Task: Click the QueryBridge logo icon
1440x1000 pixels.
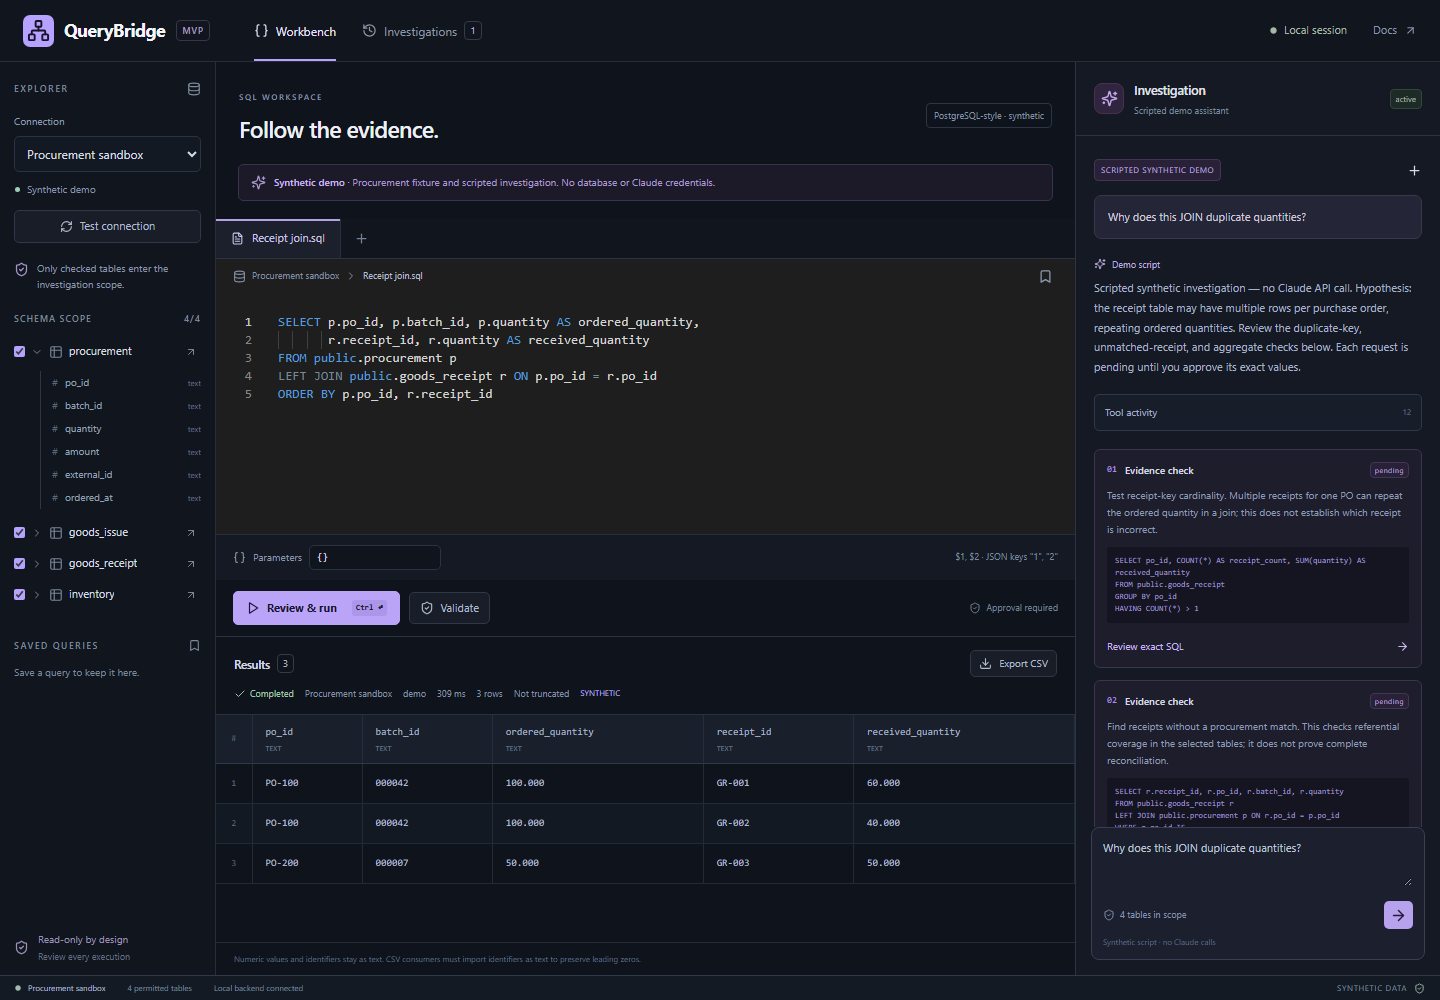Action: (39, 31)
